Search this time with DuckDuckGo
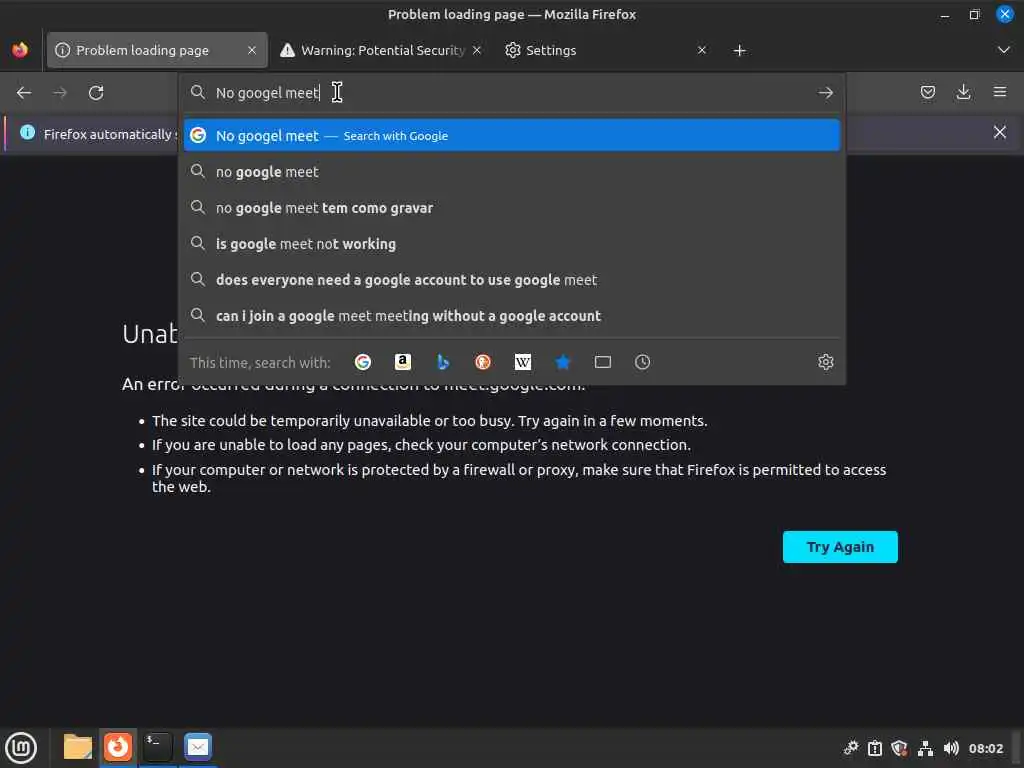Image resolution: width=1024 pixels, height=768 pixels. coord(483,362)
